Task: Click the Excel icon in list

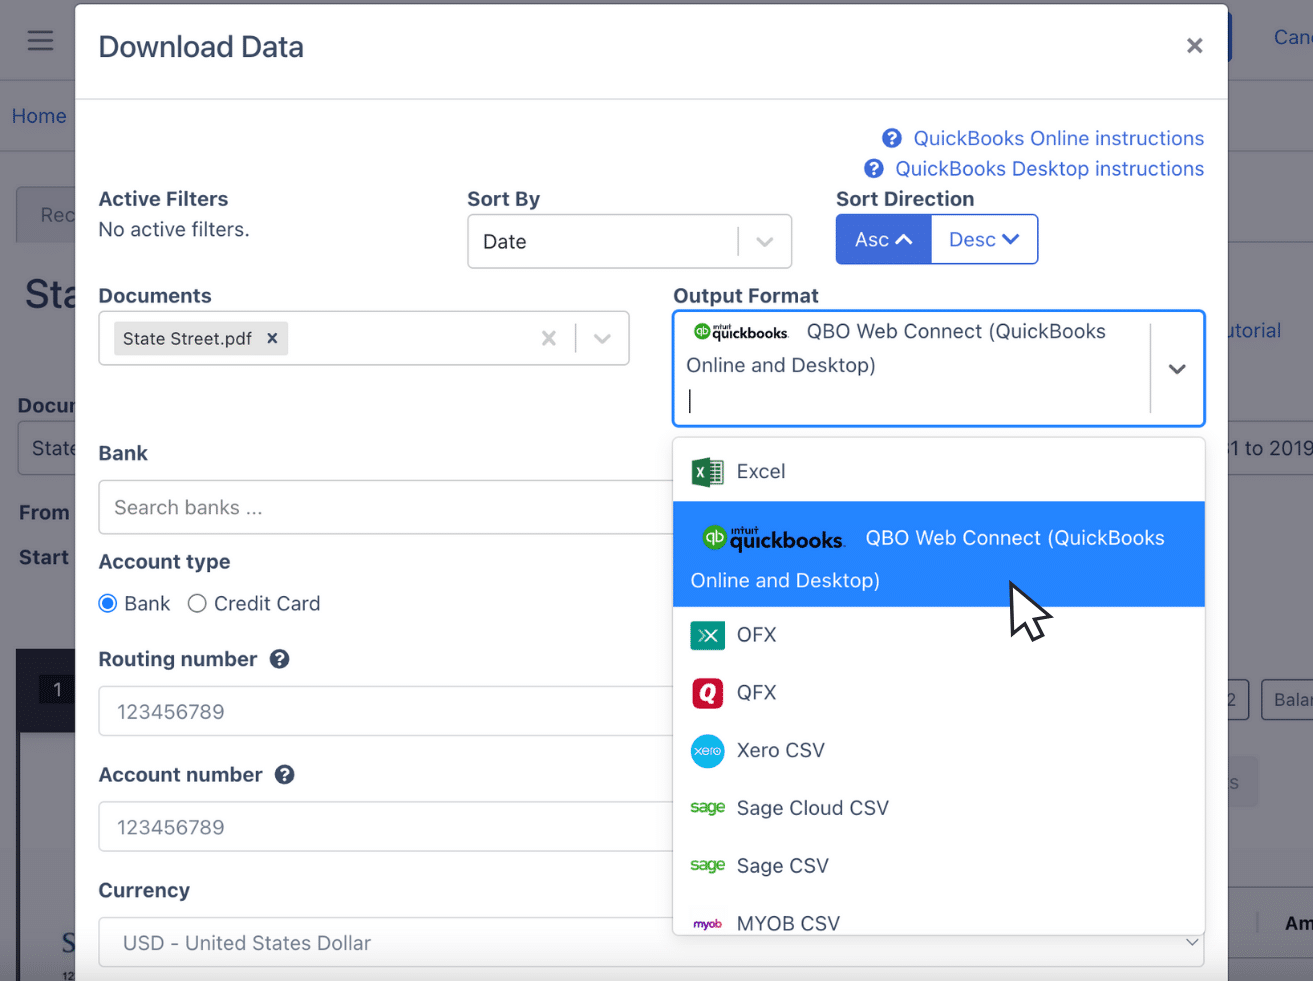Action: tap(708, 472)
